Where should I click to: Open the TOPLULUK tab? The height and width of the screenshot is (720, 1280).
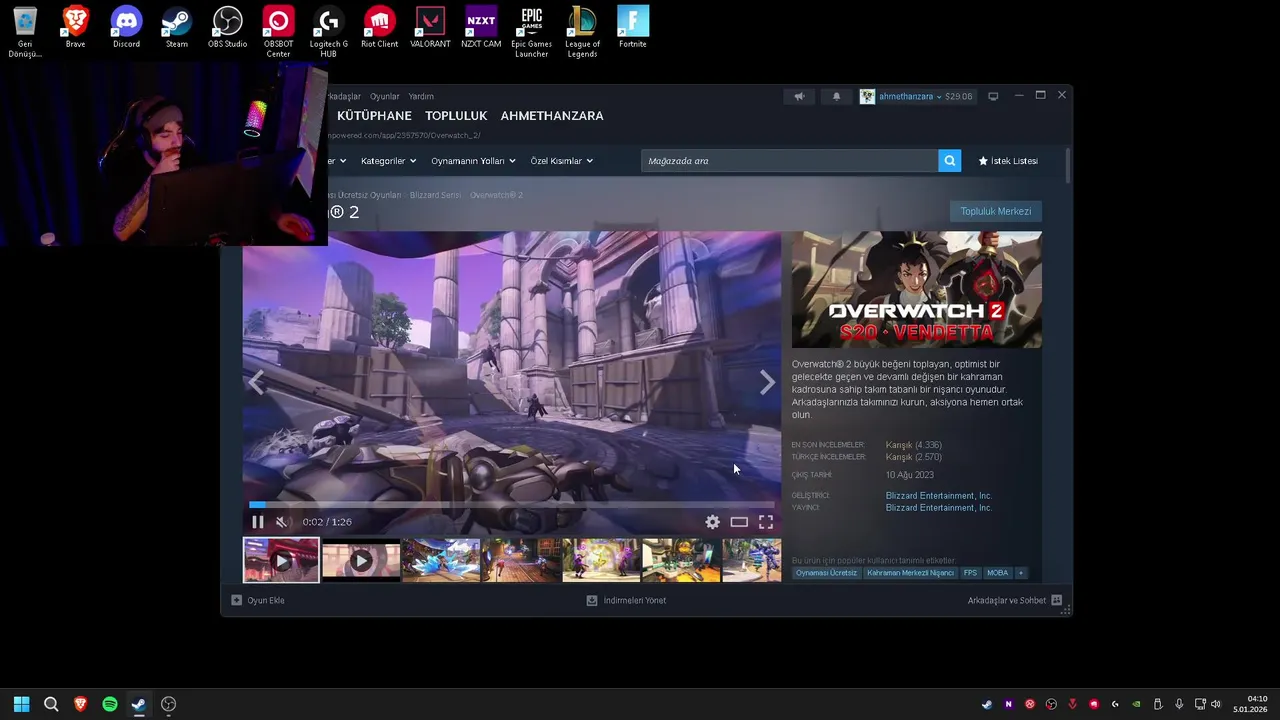click(x=456, y=116)
